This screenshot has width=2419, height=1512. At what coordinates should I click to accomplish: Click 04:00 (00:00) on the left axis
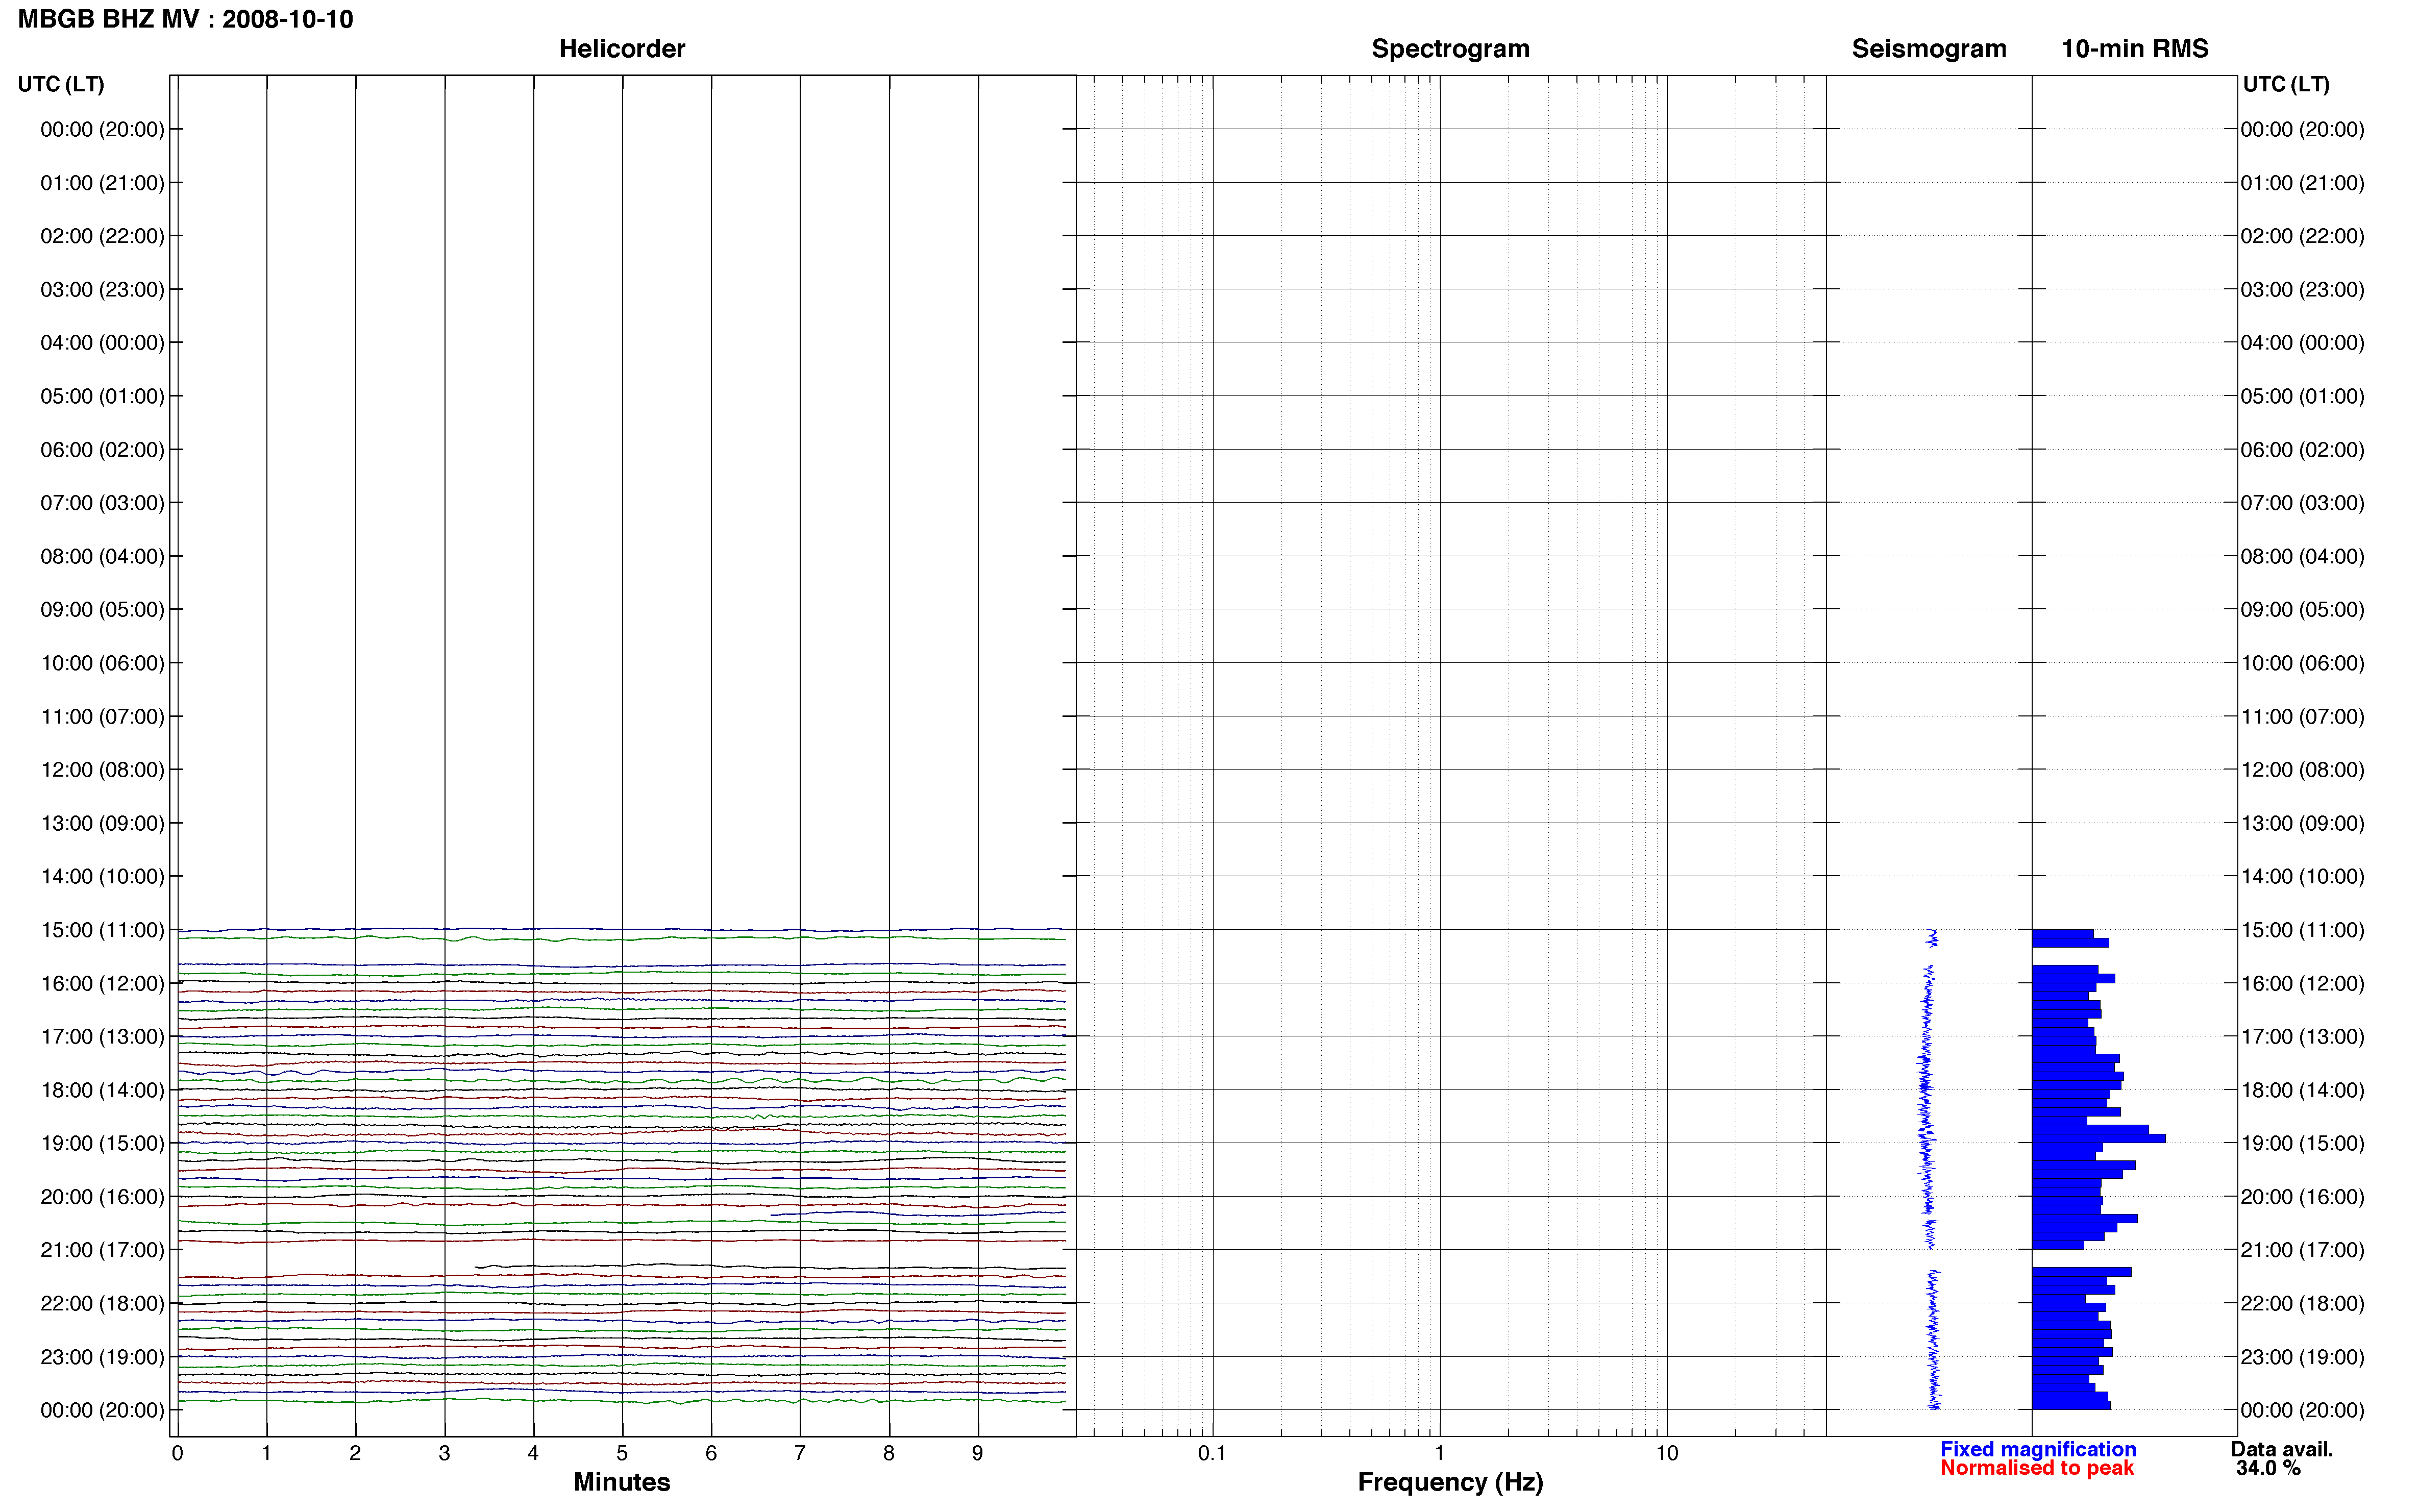[102, 343]
